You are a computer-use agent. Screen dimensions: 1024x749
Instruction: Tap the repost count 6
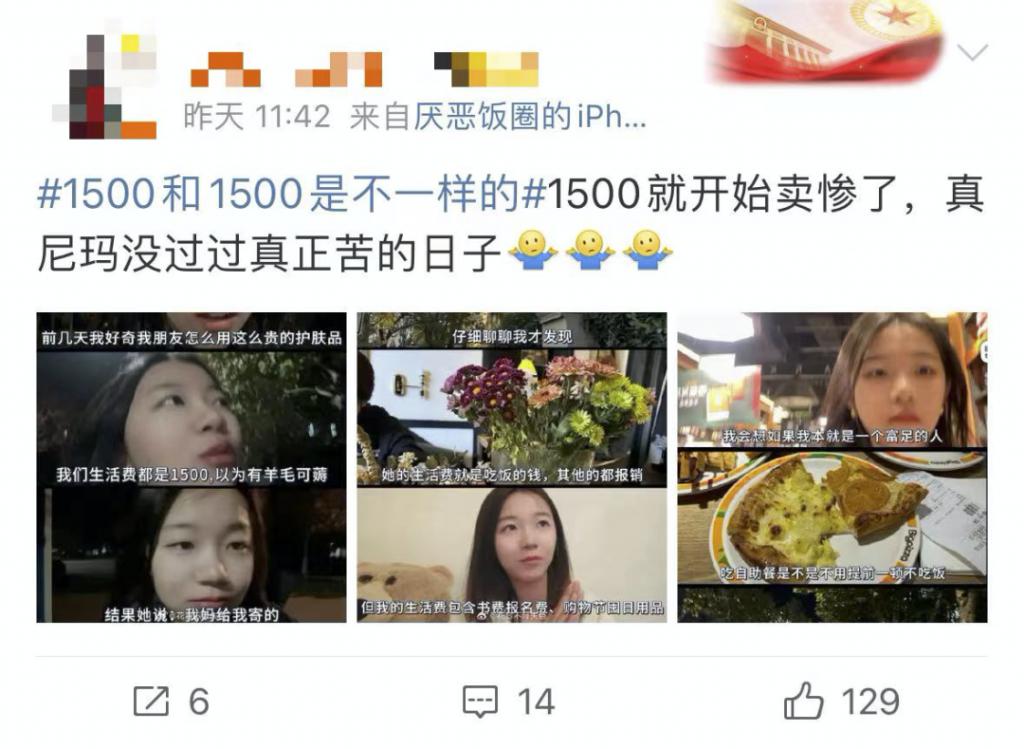point(199,702)
